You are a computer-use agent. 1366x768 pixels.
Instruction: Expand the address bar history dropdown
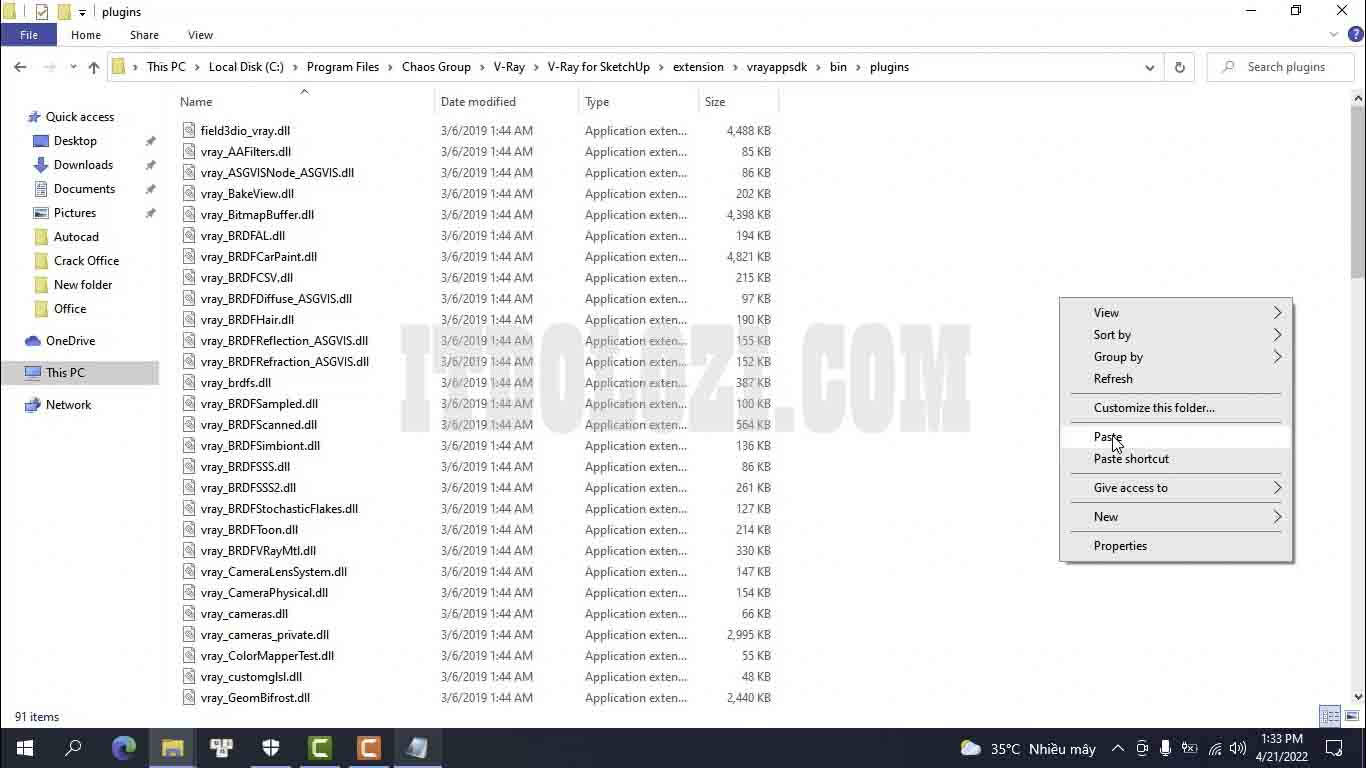click(x=1149, y=67)
